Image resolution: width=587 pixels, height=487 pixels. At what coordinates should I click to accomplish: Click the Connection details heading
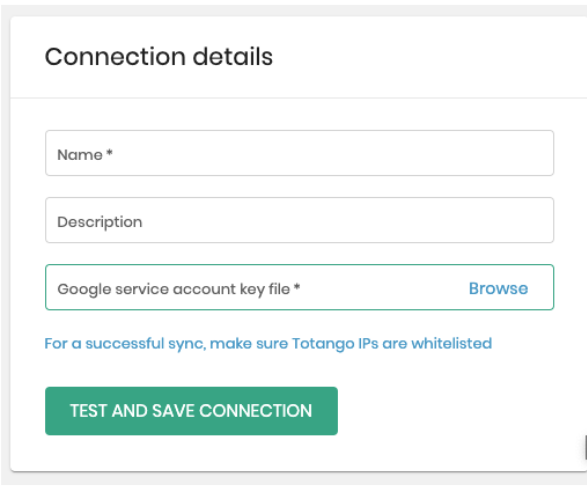tap(159, 57)
